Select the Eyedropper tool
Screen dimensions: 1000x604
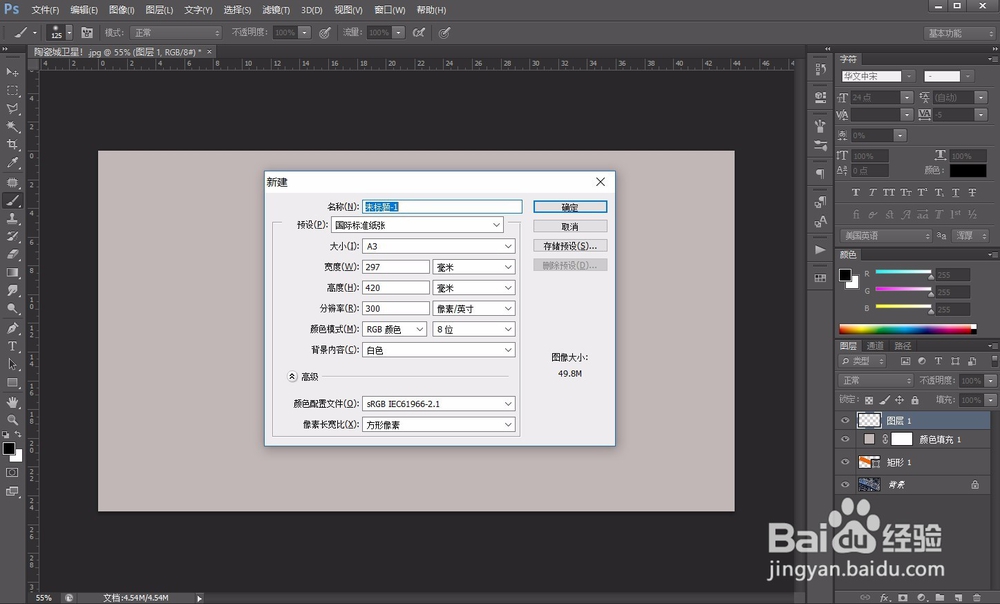[x=12, y=163]
